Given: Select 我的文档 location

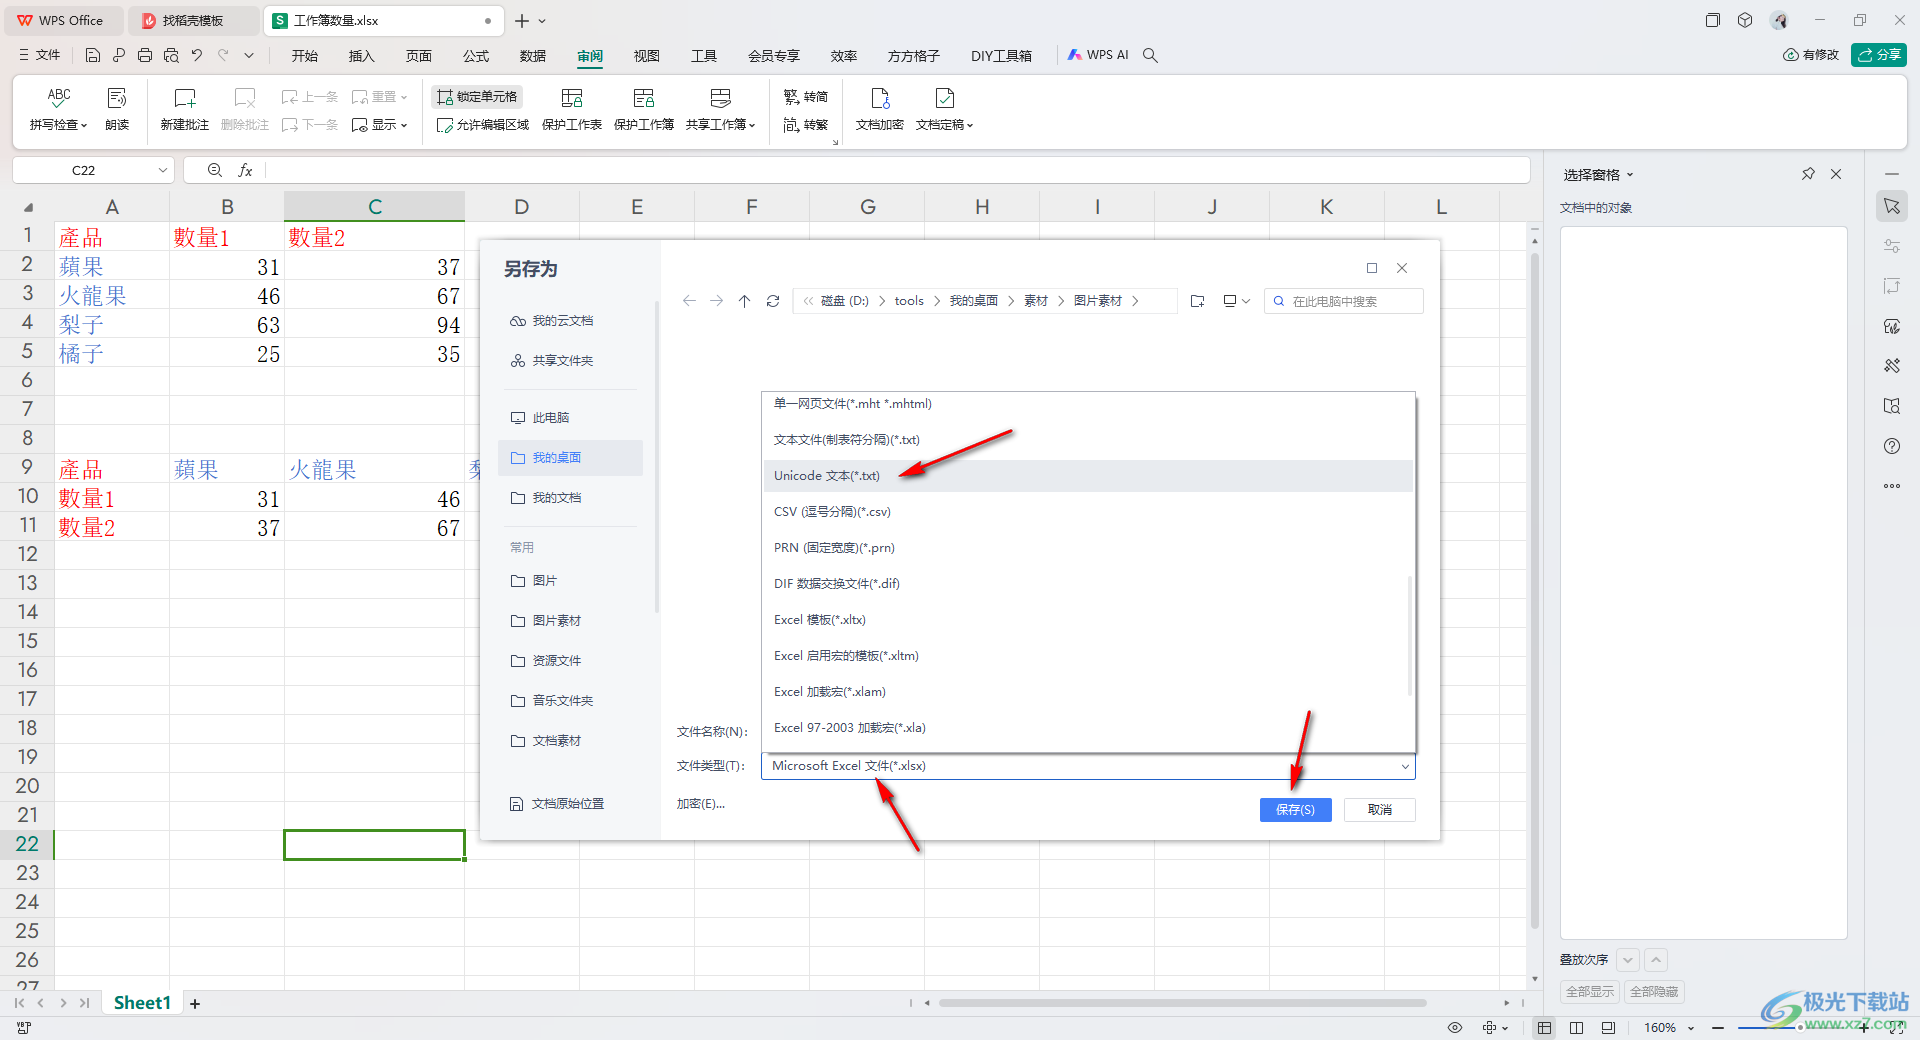Looking at the screenshot, I should [571, 498].
